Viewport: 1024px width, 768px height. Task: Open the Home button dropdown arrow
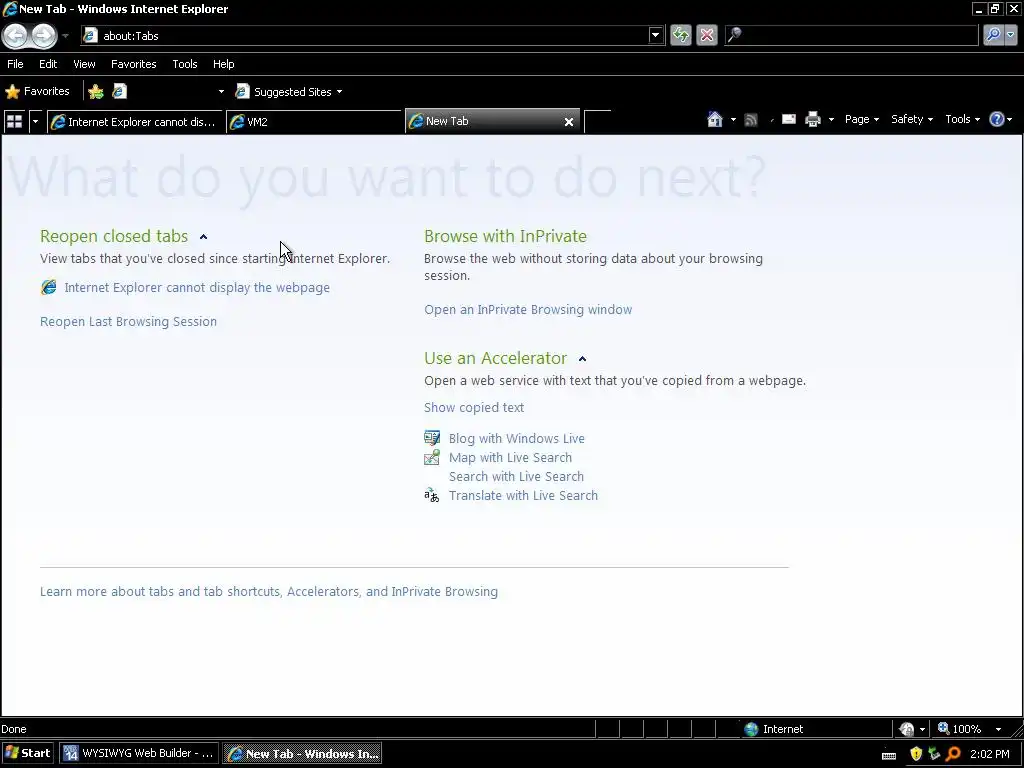tap(733, 120)
